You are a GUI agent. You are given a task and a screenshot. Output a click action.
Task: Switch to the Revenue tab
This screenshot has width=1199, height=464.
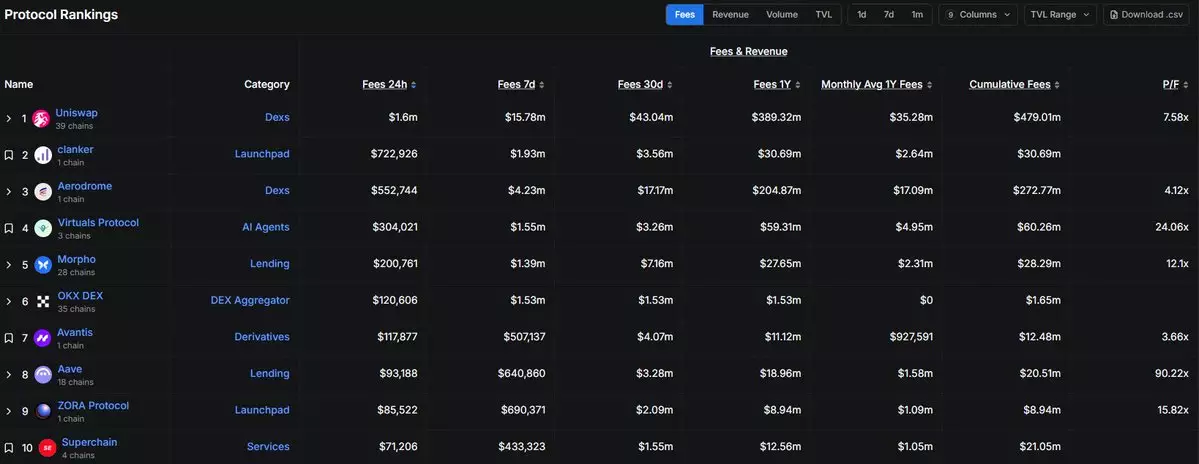tap(730, 15)
